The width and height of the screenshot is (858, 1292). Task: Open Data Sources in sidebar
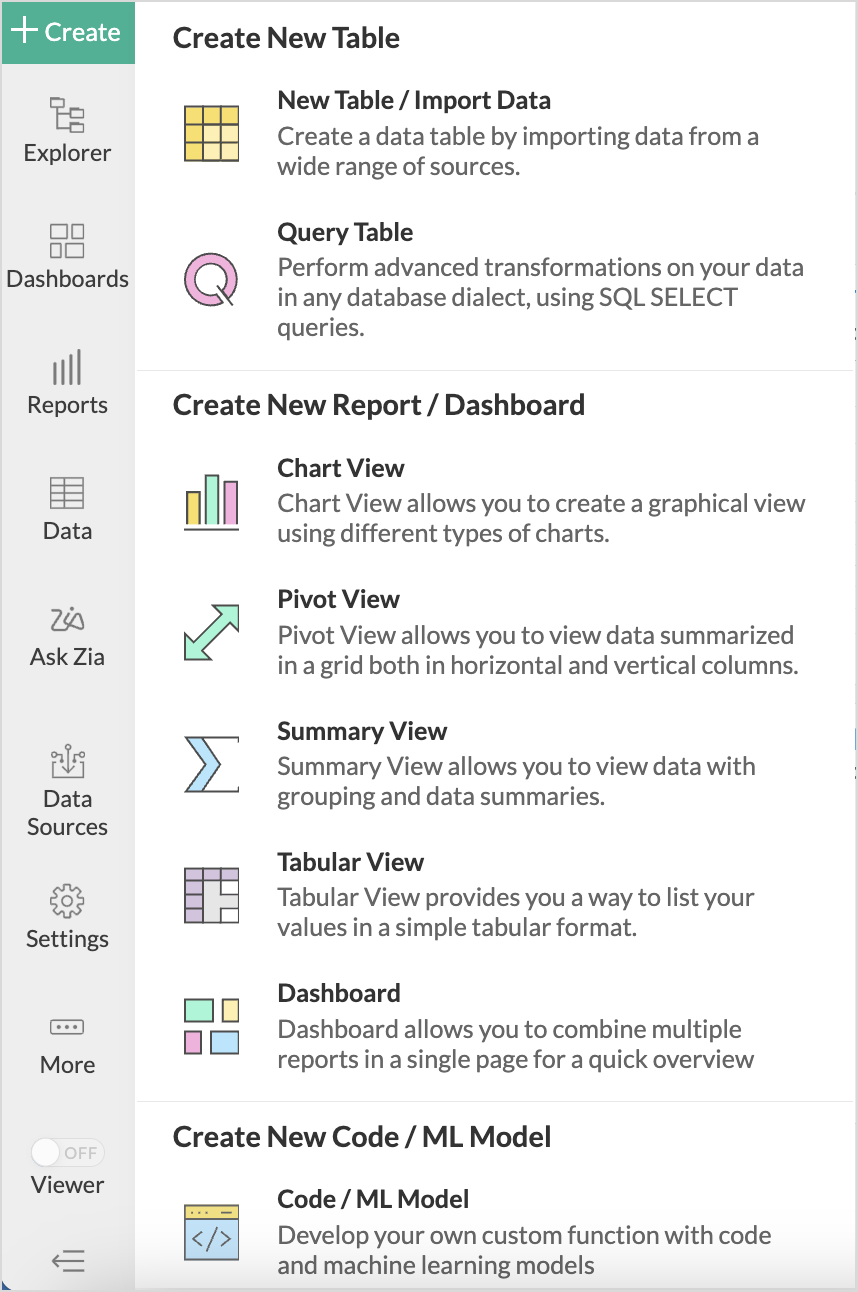67,792
